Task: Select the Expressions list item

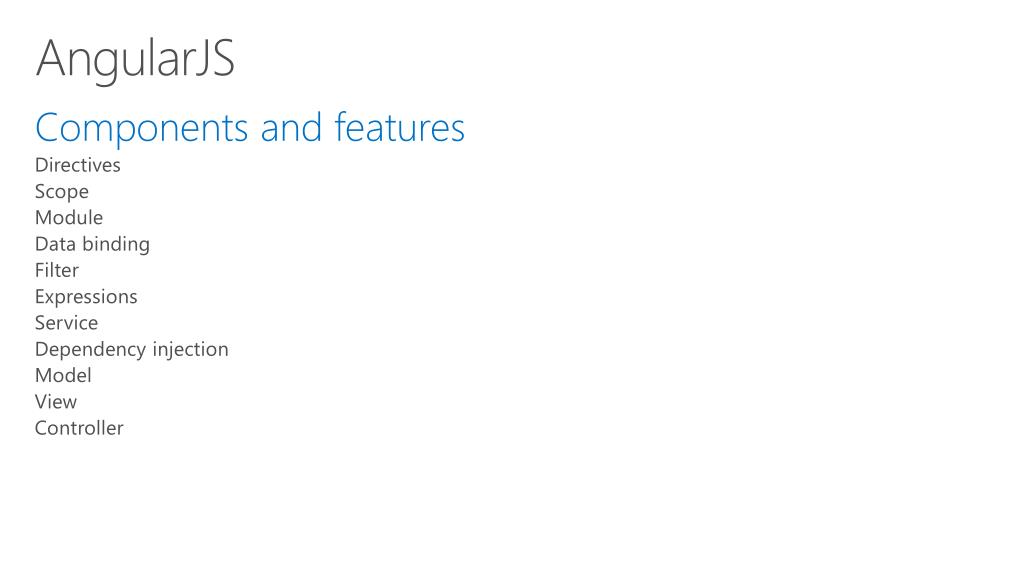Action: tap(86, 296)
